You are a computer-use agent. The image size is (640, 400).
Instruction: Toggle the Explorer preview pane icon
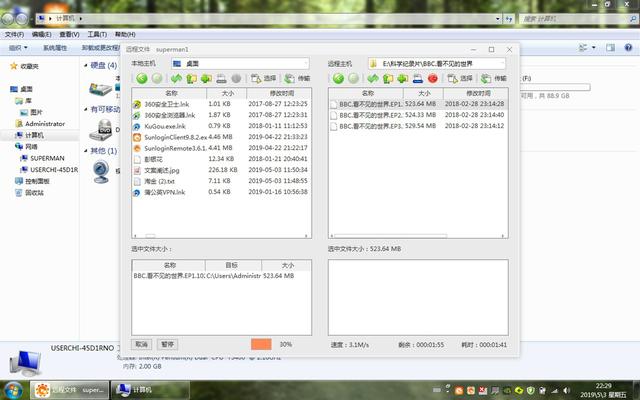pyautogui.click(x=611, y=48)
